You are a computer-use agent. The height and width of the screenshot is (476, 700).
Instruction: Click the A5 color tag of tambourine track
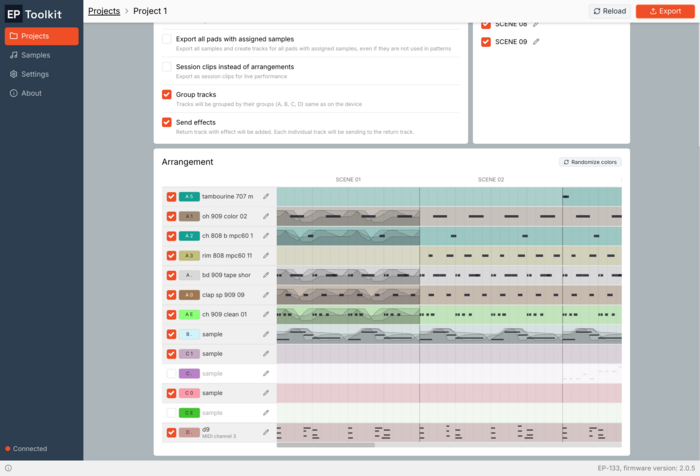(x=189, y=196)
